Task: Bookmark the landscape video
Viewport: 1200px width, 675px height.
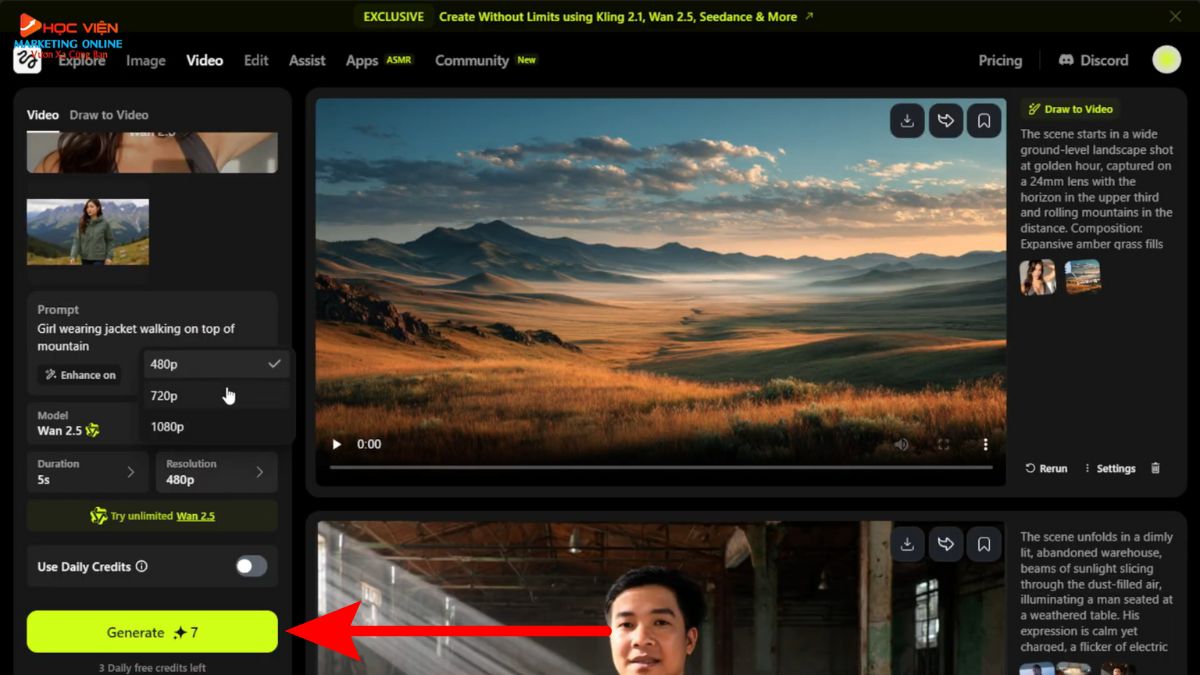Action: 984,121
